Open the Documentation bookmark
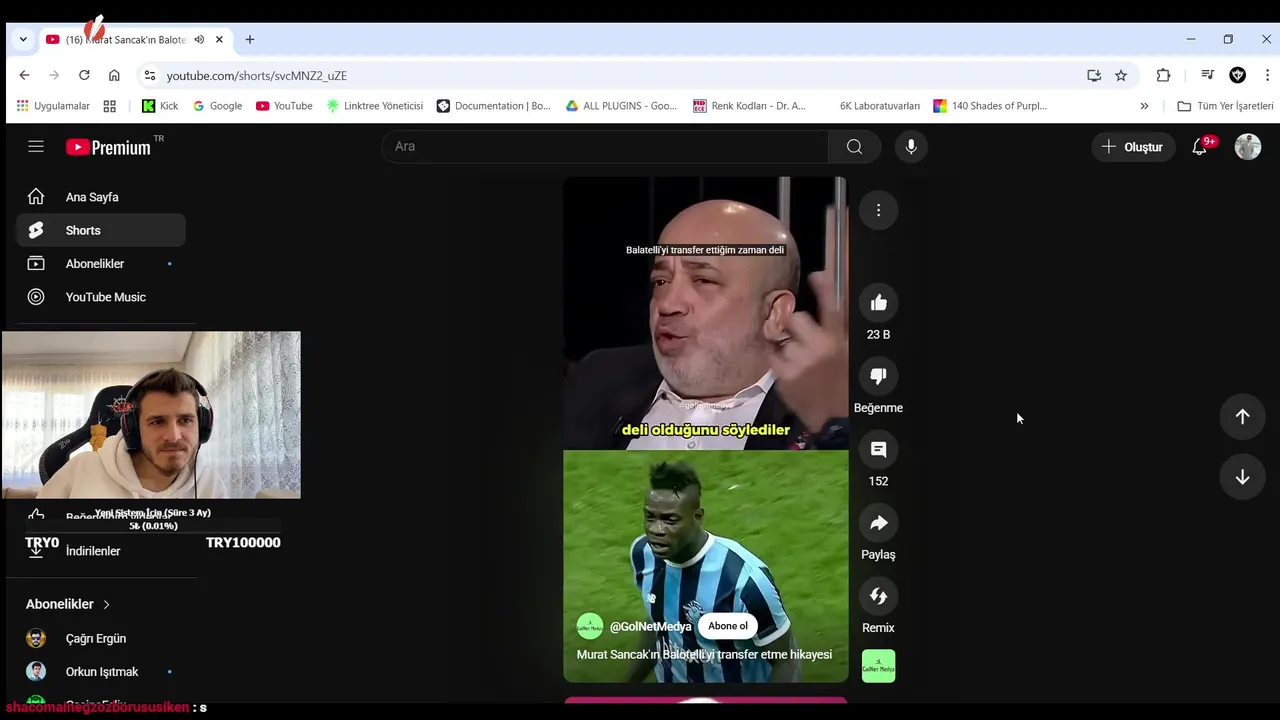Viewport: 1280px width, 720px height. coord(493,106)
